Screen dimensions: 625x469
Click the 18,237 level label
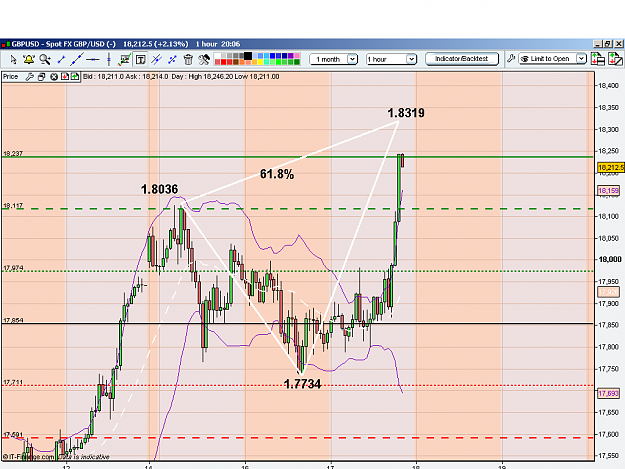(x=13, y=153)
